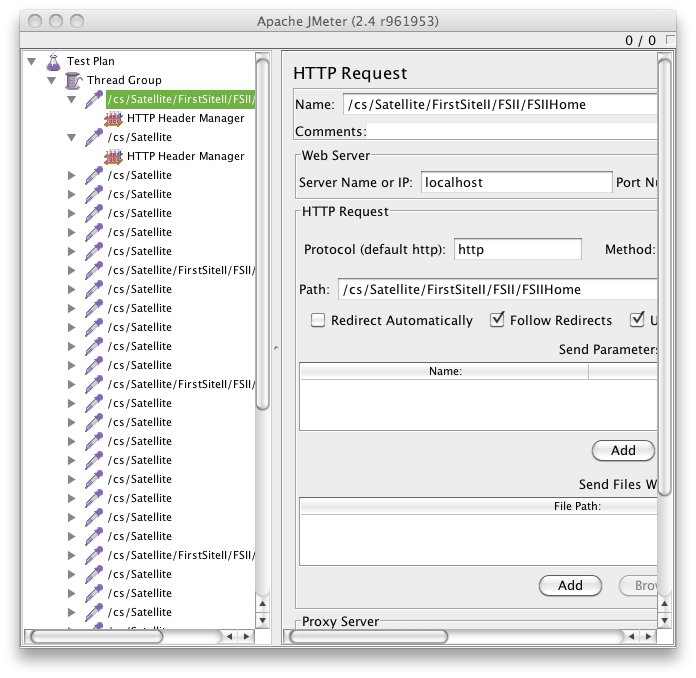Select the first HTTP Header Manager label
This screenshot has width=696, height=678.
click(186, 119)
